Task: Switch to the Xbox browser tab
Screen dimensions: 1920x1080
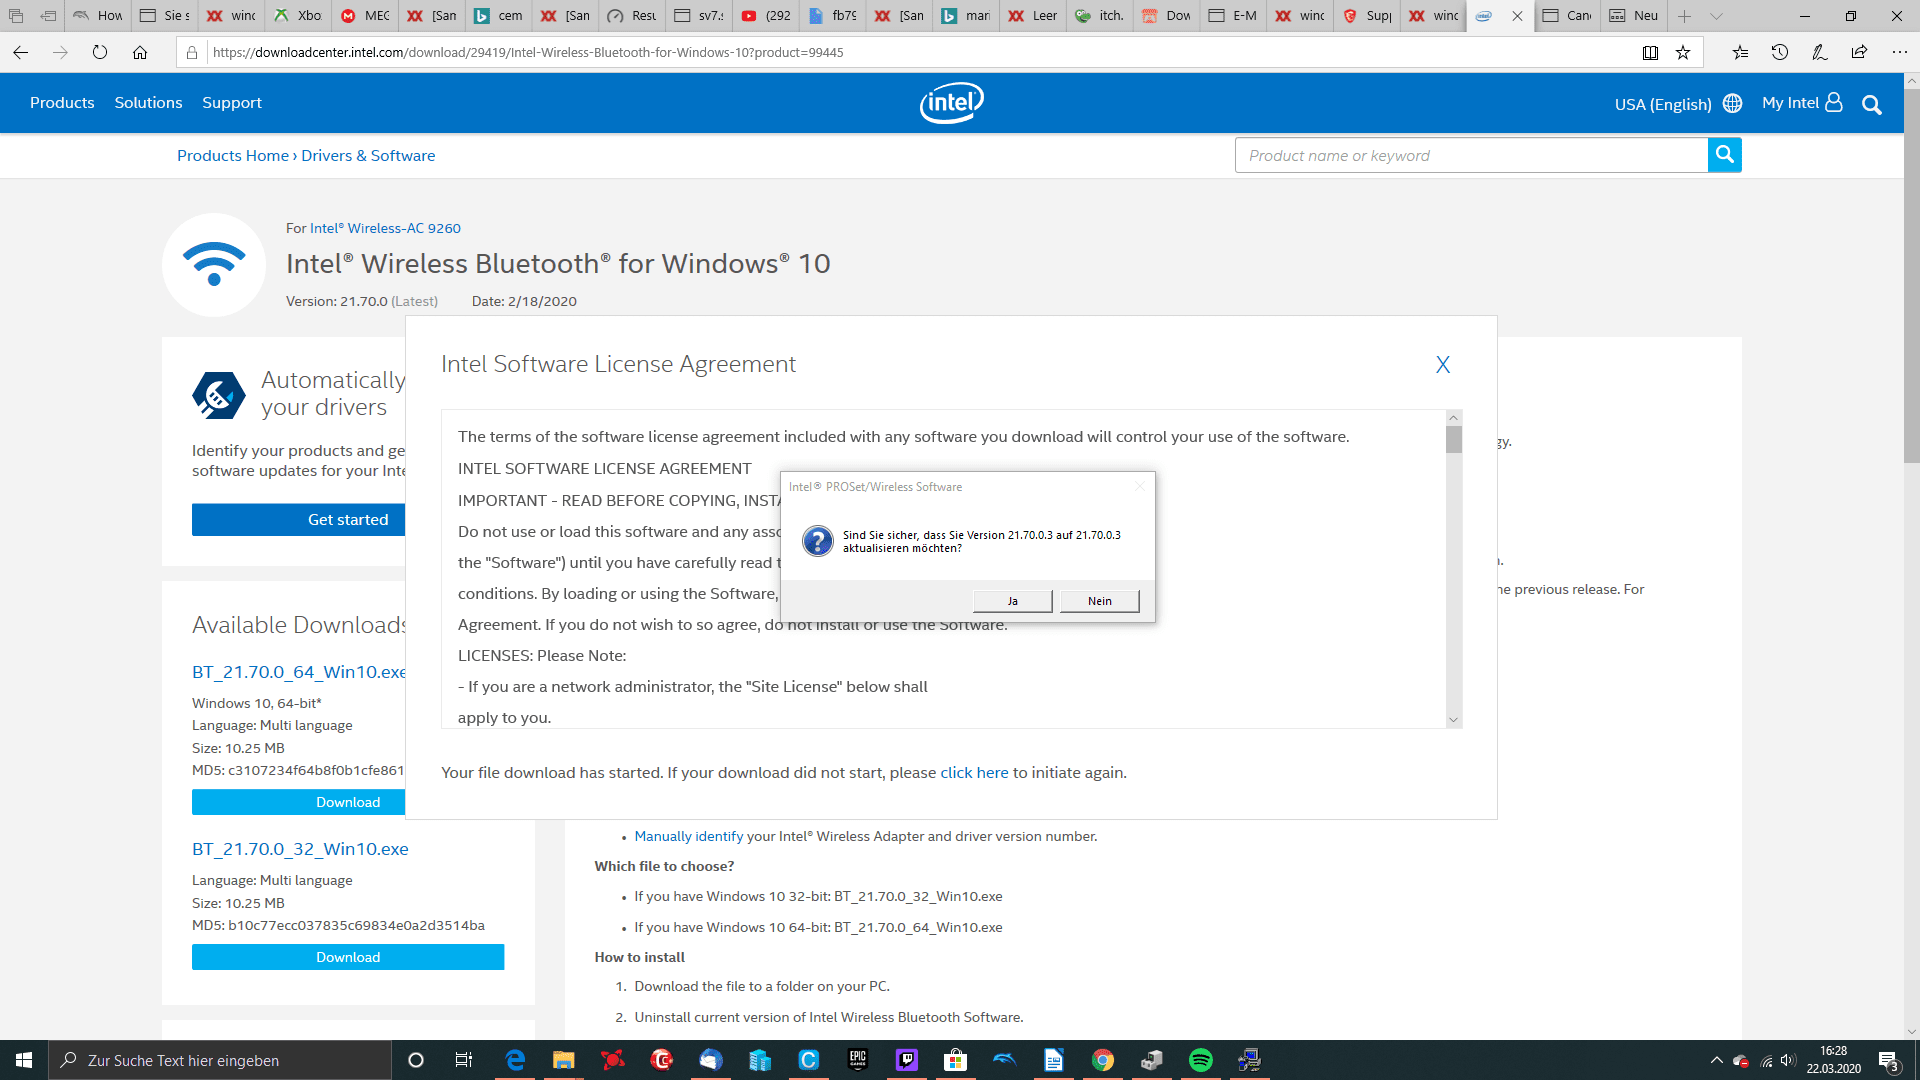Action: 298,16
